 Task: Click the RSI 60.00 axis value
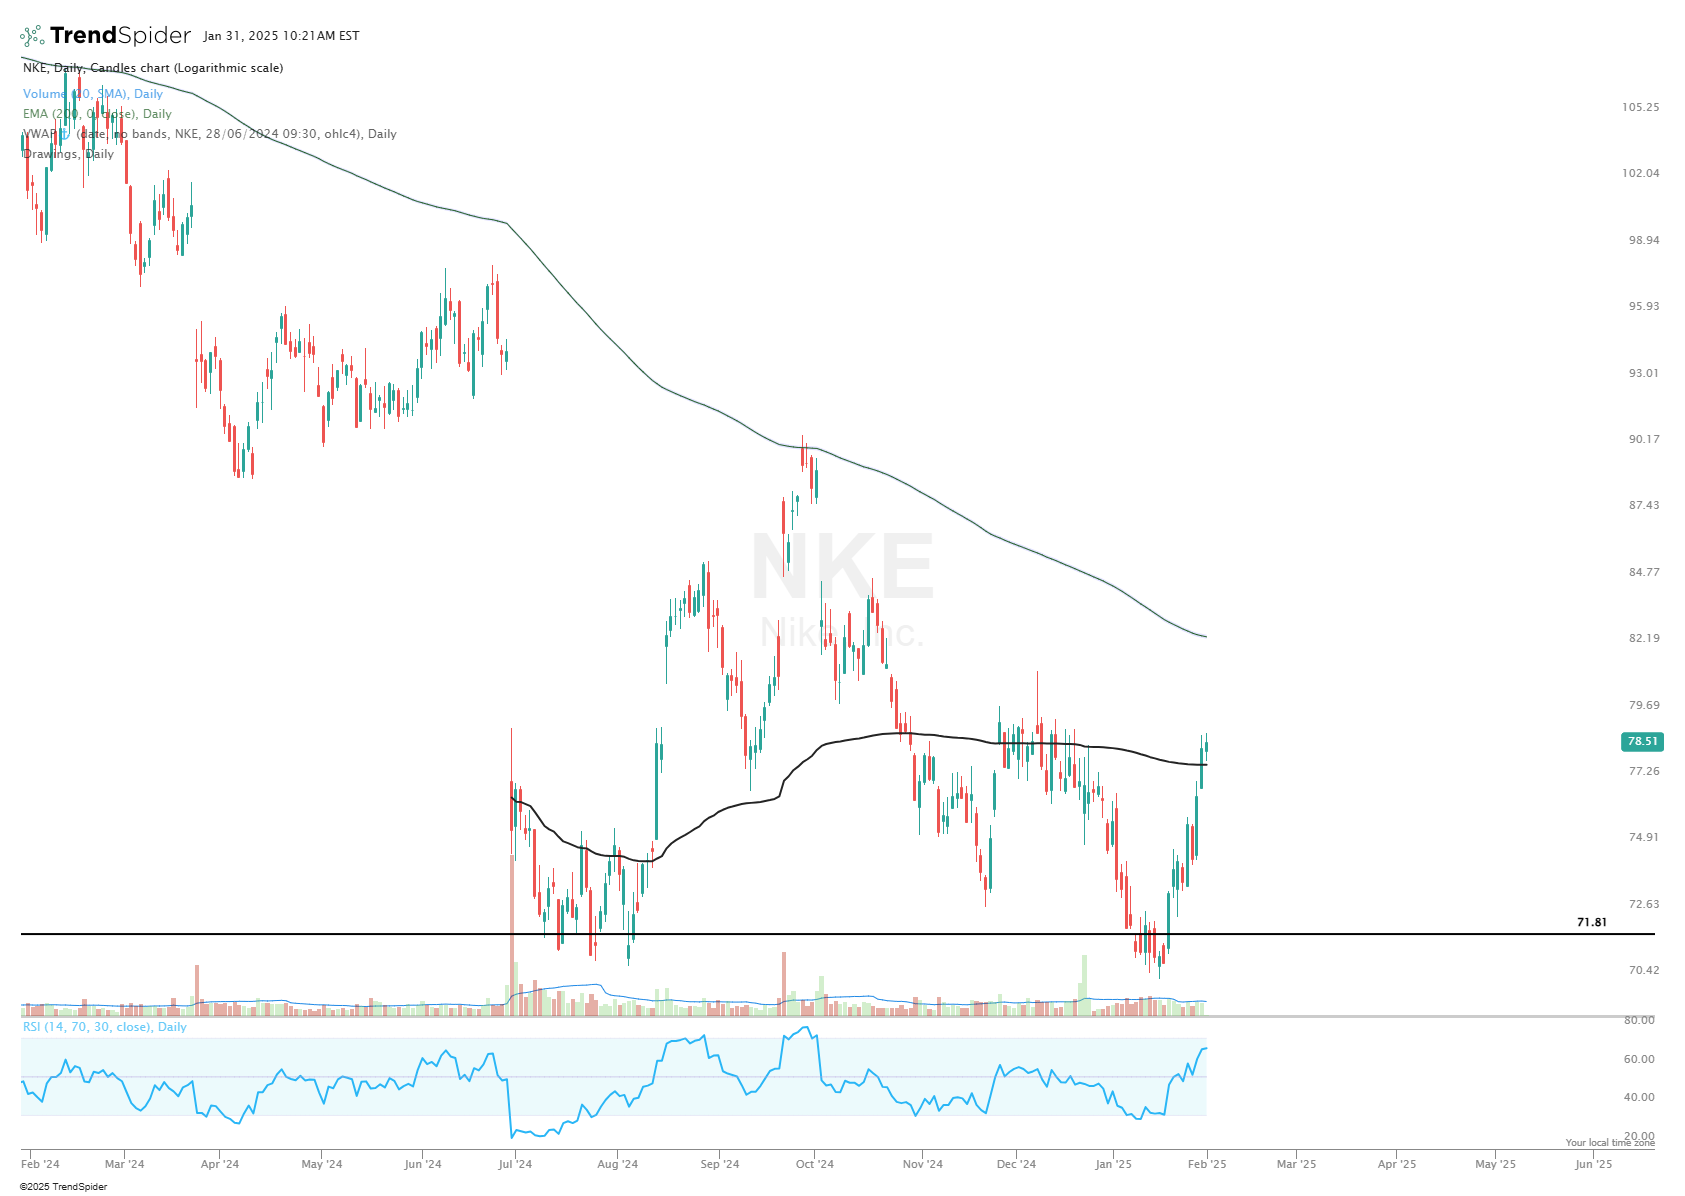[x=1639, y=1059]
